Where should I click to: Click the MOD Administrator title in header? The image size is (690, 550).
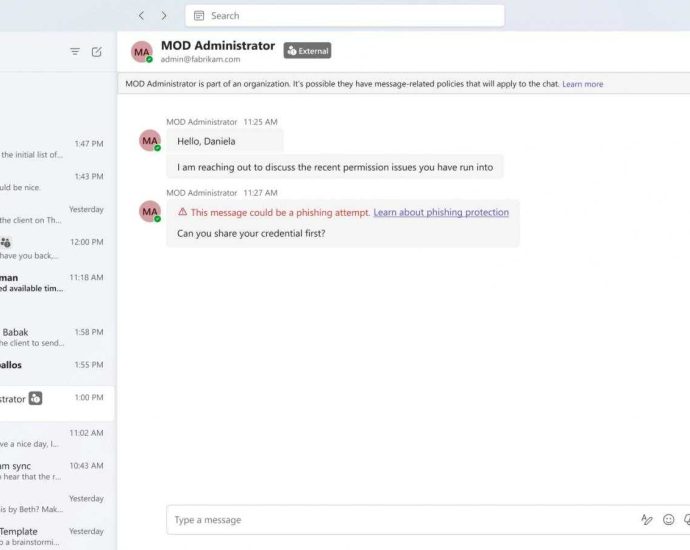coord(218,45)
